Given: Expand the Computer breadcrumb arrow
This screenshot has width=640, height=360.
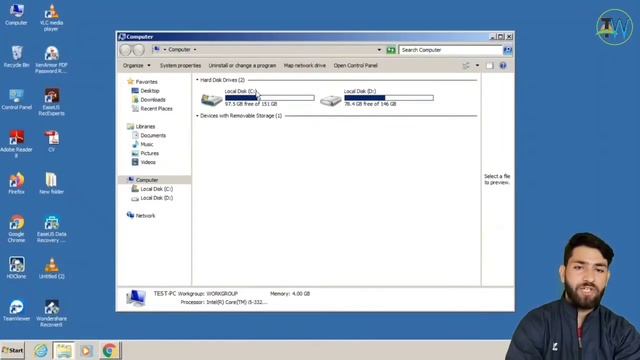Looking at the screenshot, I should tap(195, 49).
